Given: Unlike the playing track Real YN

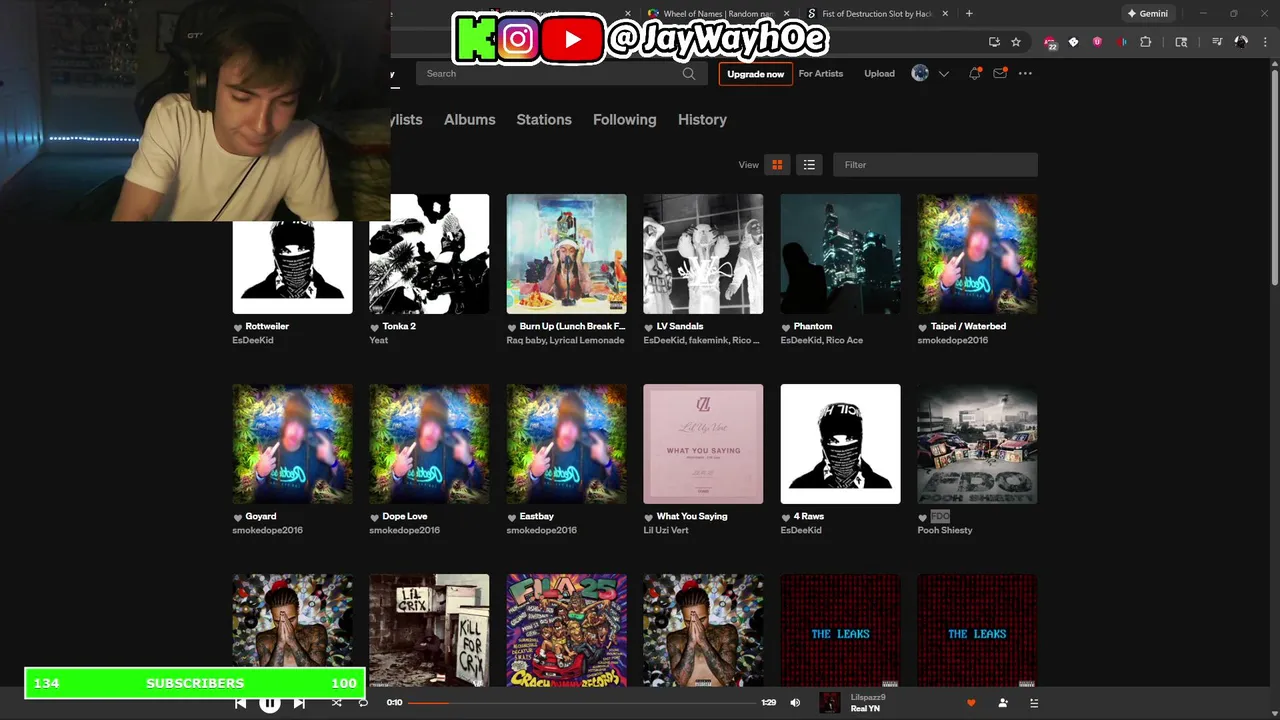Looking at the screenshot, I should [x=971, y=703].
